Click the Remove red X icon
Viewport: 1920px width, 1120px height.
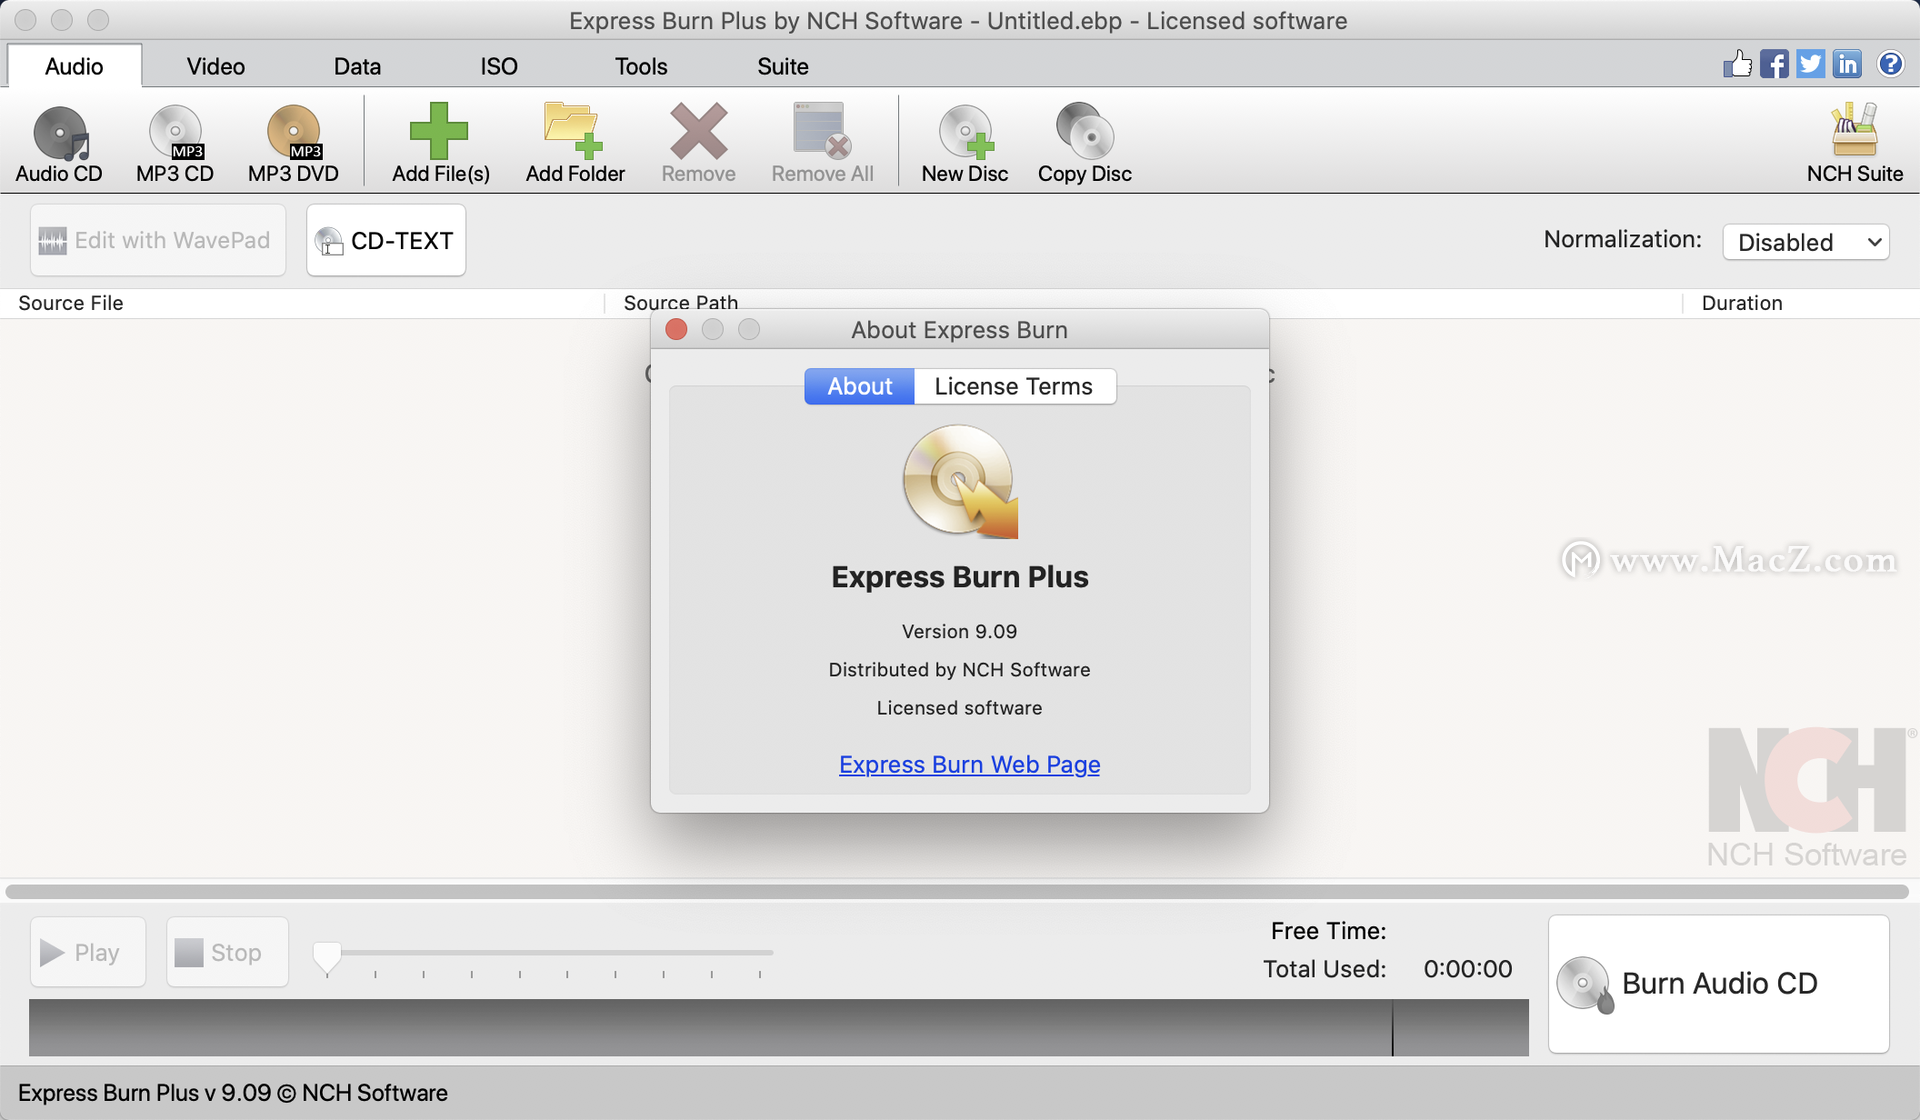[x=698, y=143]
